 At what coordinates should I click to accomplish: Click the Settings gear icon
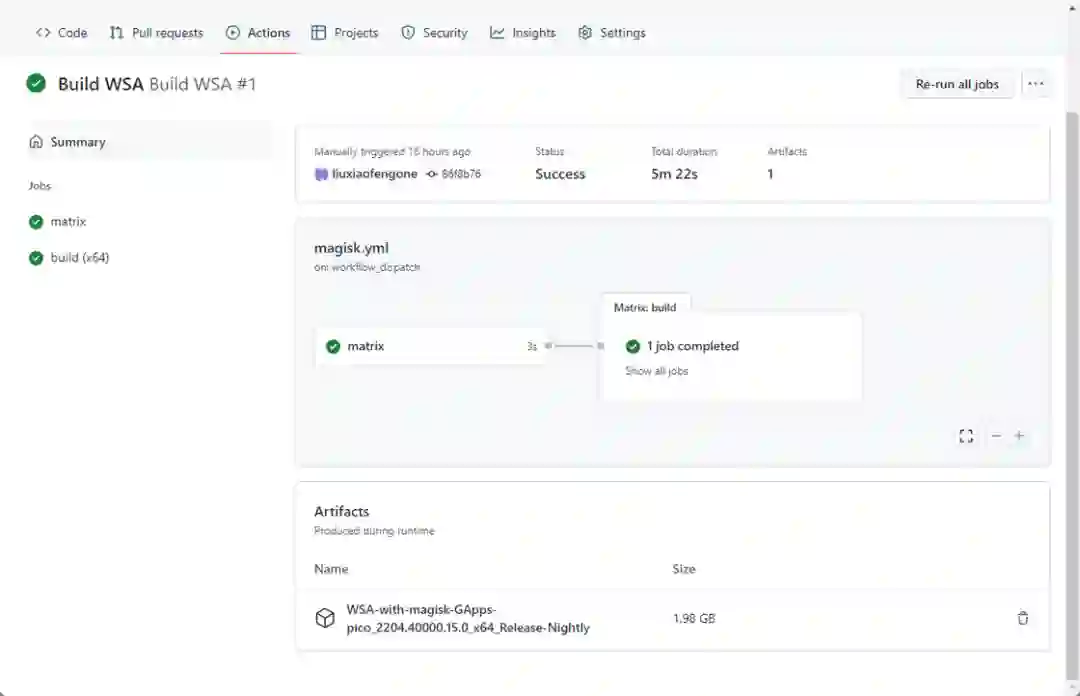coord(585,32)
